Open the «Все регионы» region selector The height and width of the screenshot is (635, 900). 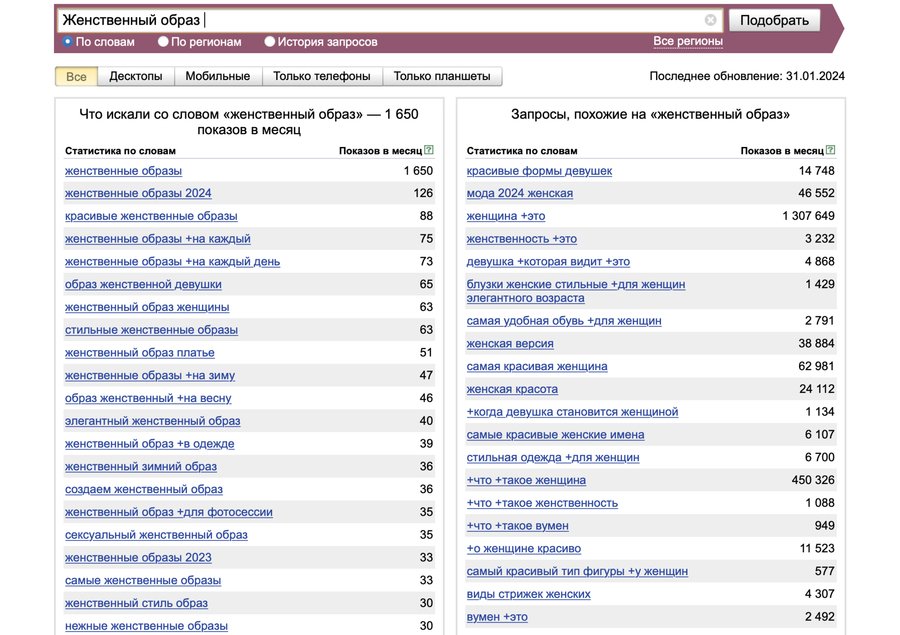click(687, 42)
